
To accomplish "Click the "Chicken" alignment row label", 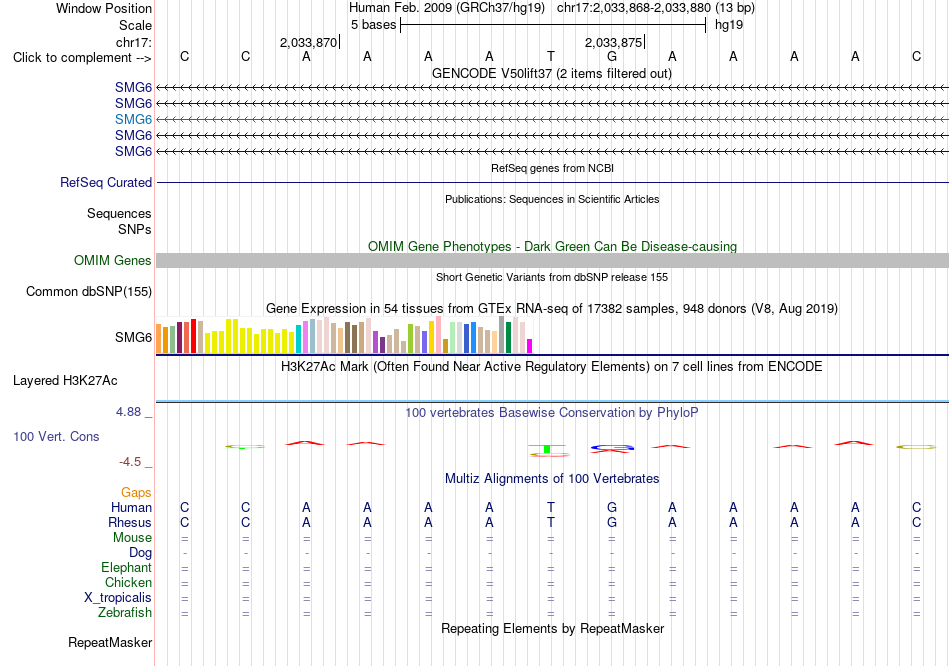I will click(128, 582).
